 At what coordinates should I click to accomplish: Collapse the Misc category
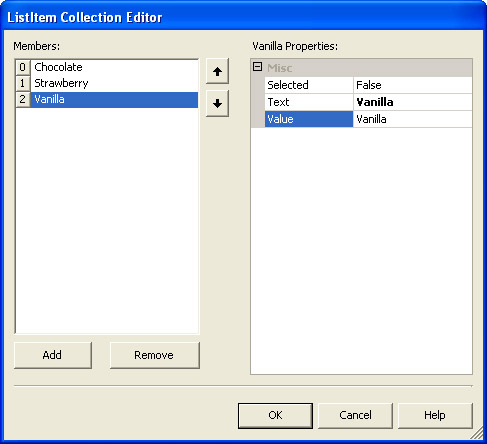[x=257, y=67]
